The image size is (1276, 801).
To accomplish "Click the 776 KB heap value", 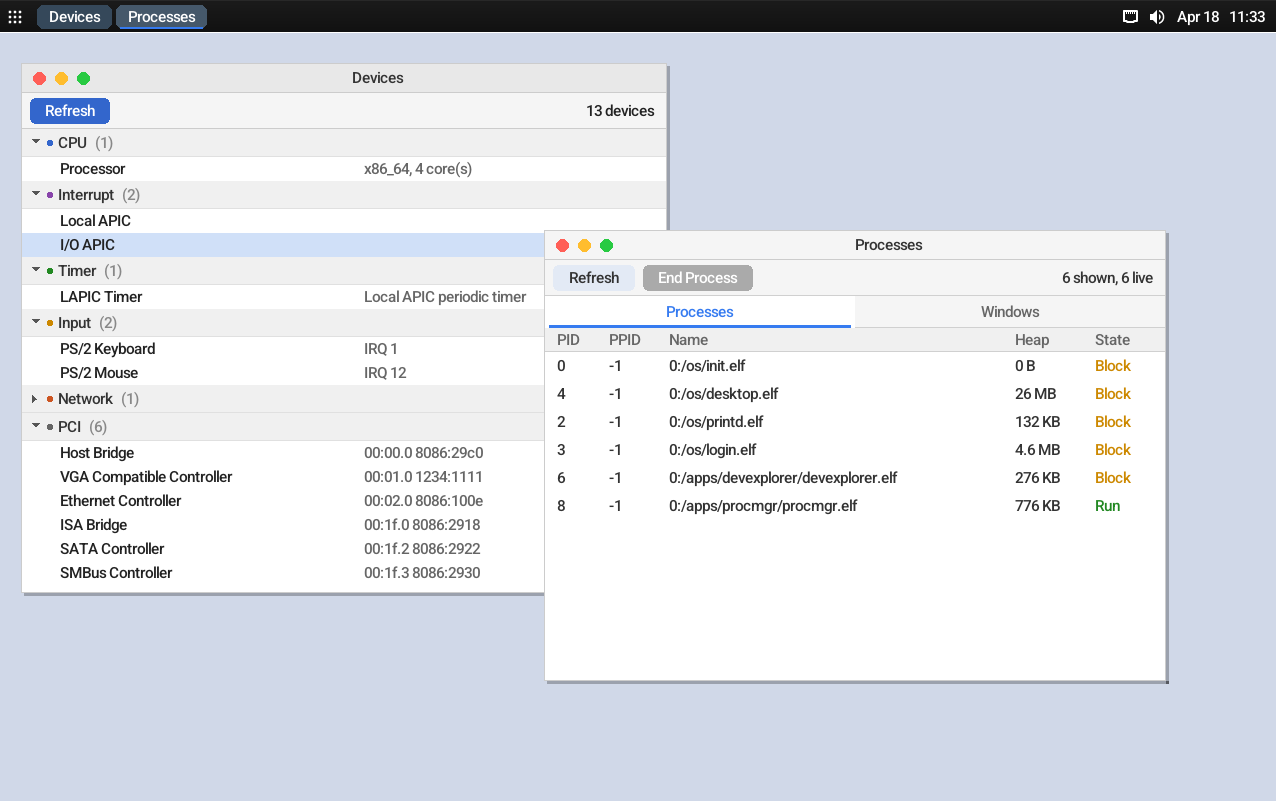I will [x=1037, y=506].
